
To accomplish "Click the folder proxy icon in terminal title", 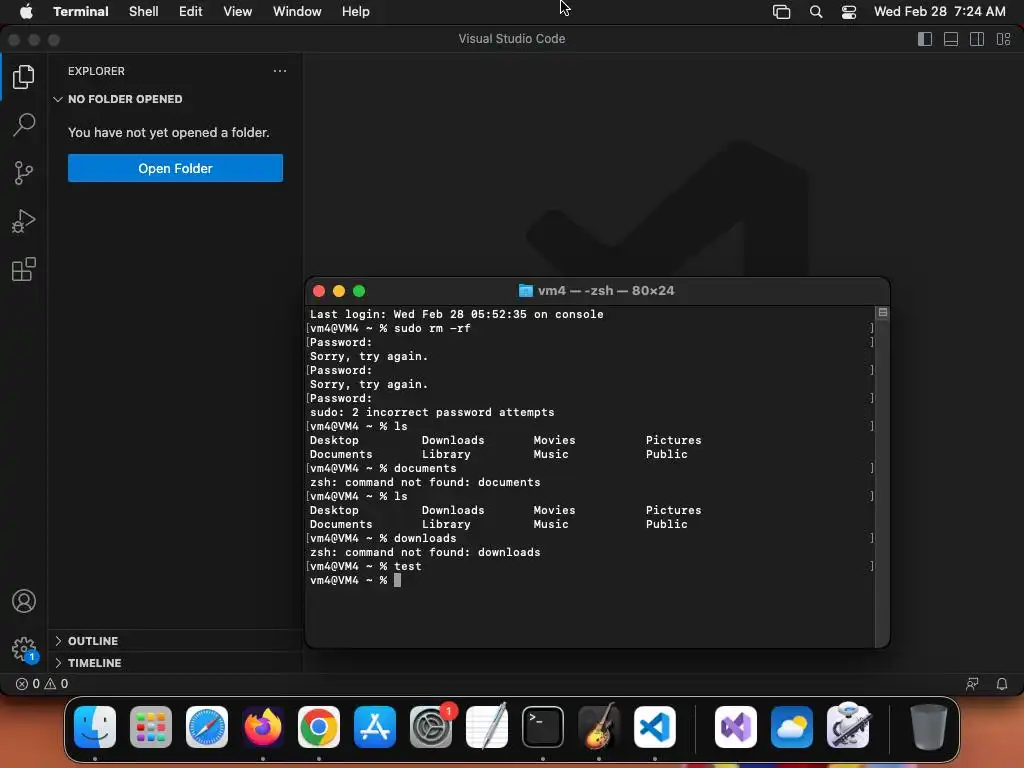I will click(526, 291).
